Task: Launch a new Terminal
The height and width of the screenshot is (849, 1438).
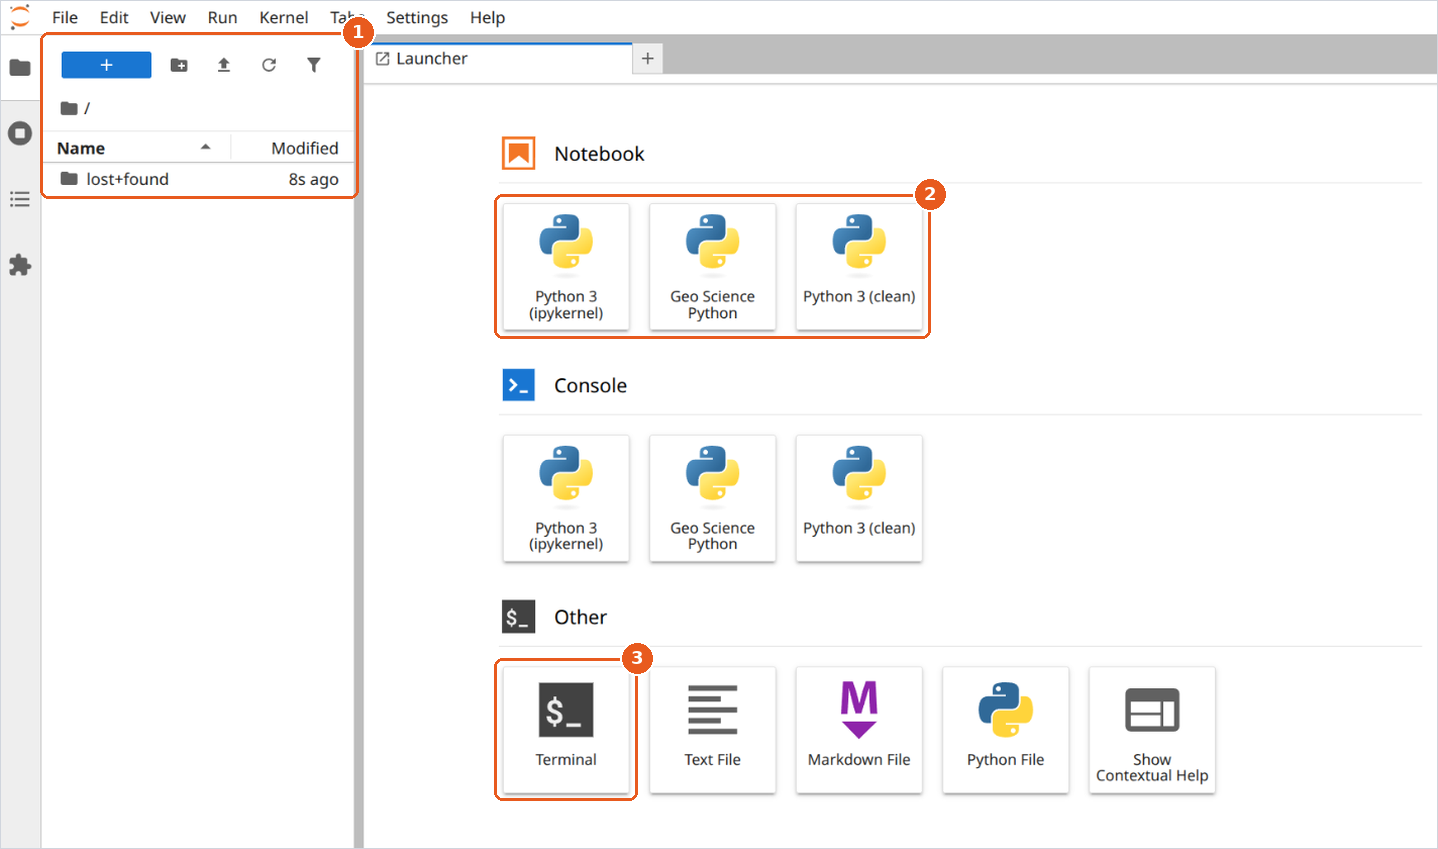Action: [566, 730]
